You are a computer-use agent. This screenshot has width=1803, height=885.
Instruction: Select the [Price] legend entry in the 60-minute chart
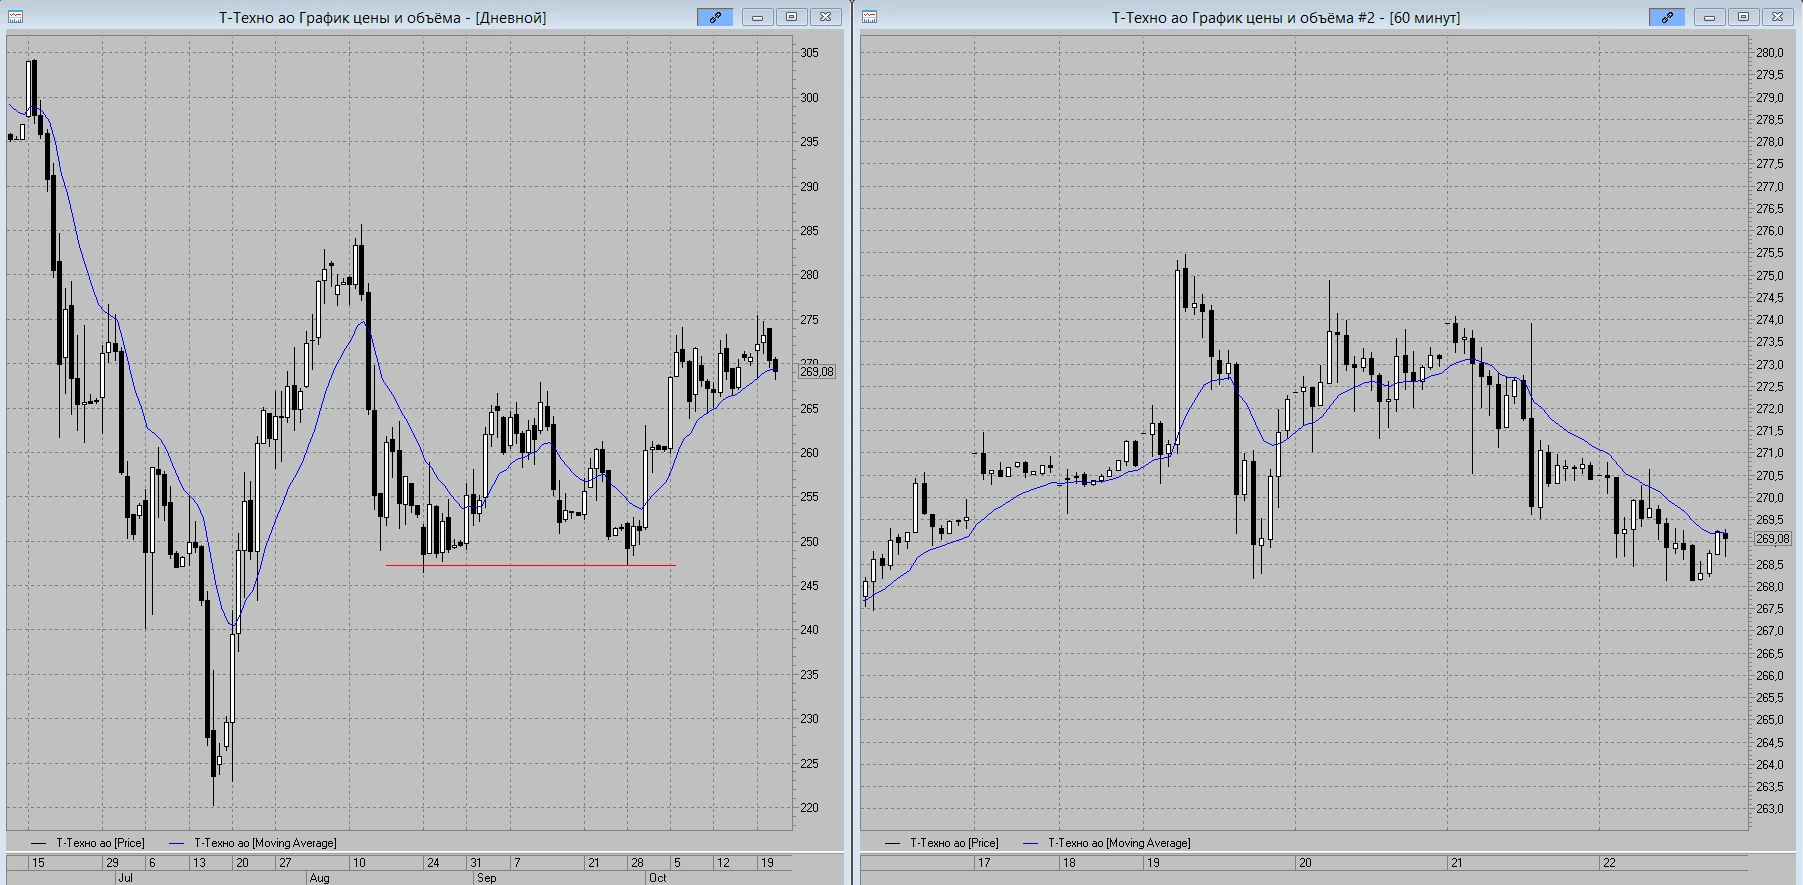pos(942,843)
